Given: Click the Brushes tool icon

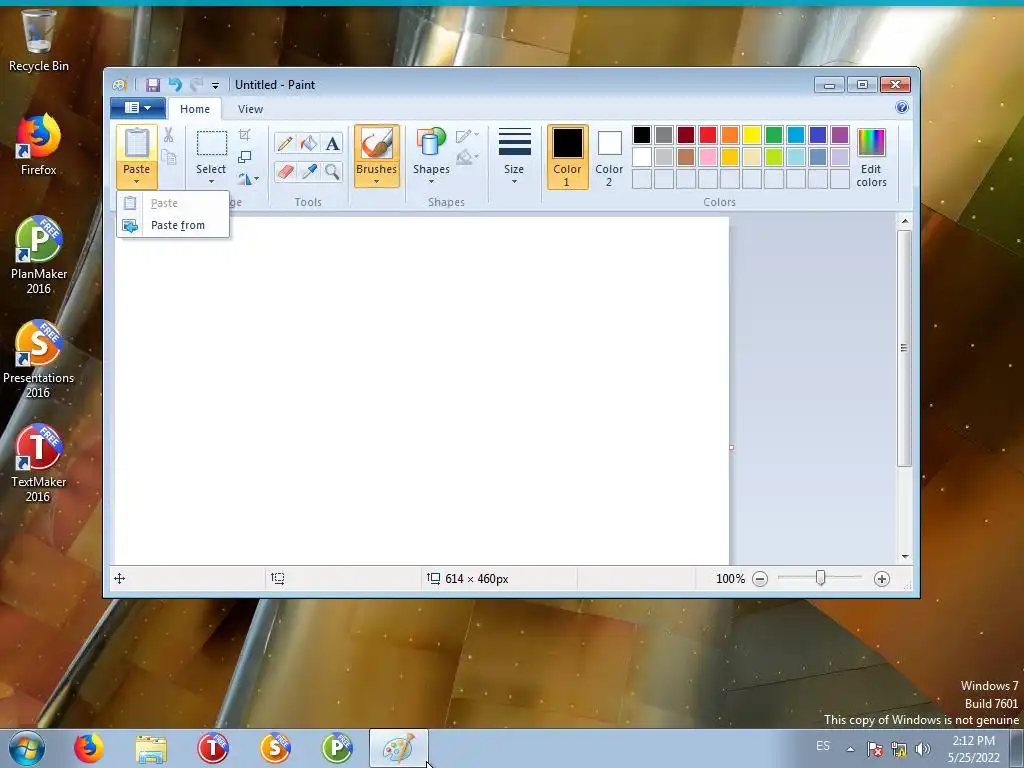Looking at the screenshot, I should point(377,143).
